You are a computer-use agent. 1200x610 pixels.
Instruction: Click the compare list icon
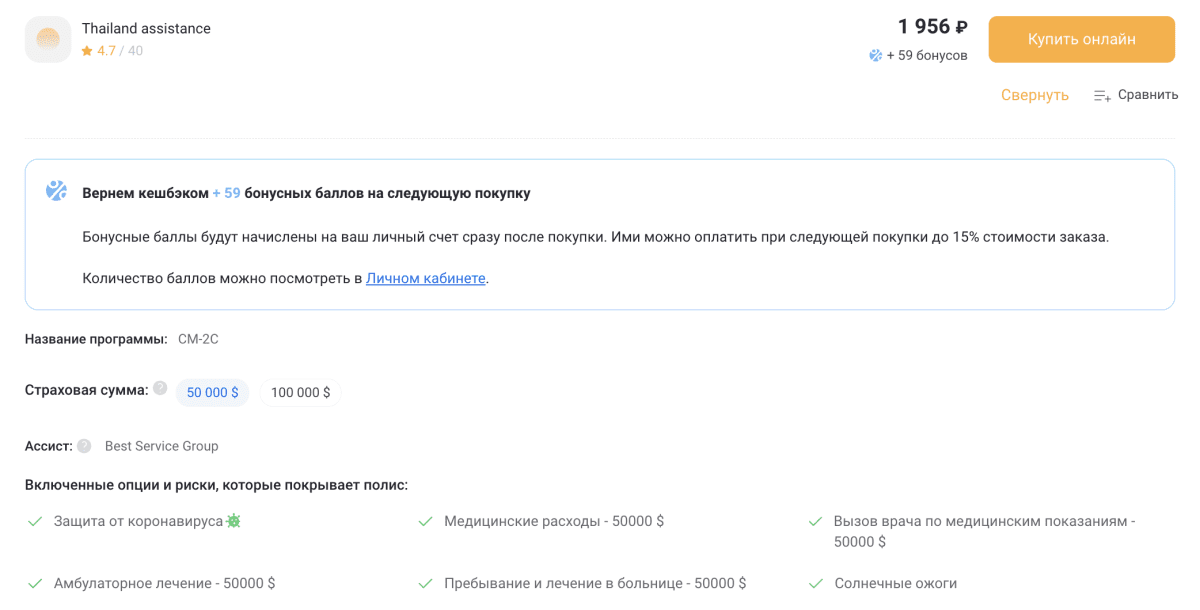1102,96
